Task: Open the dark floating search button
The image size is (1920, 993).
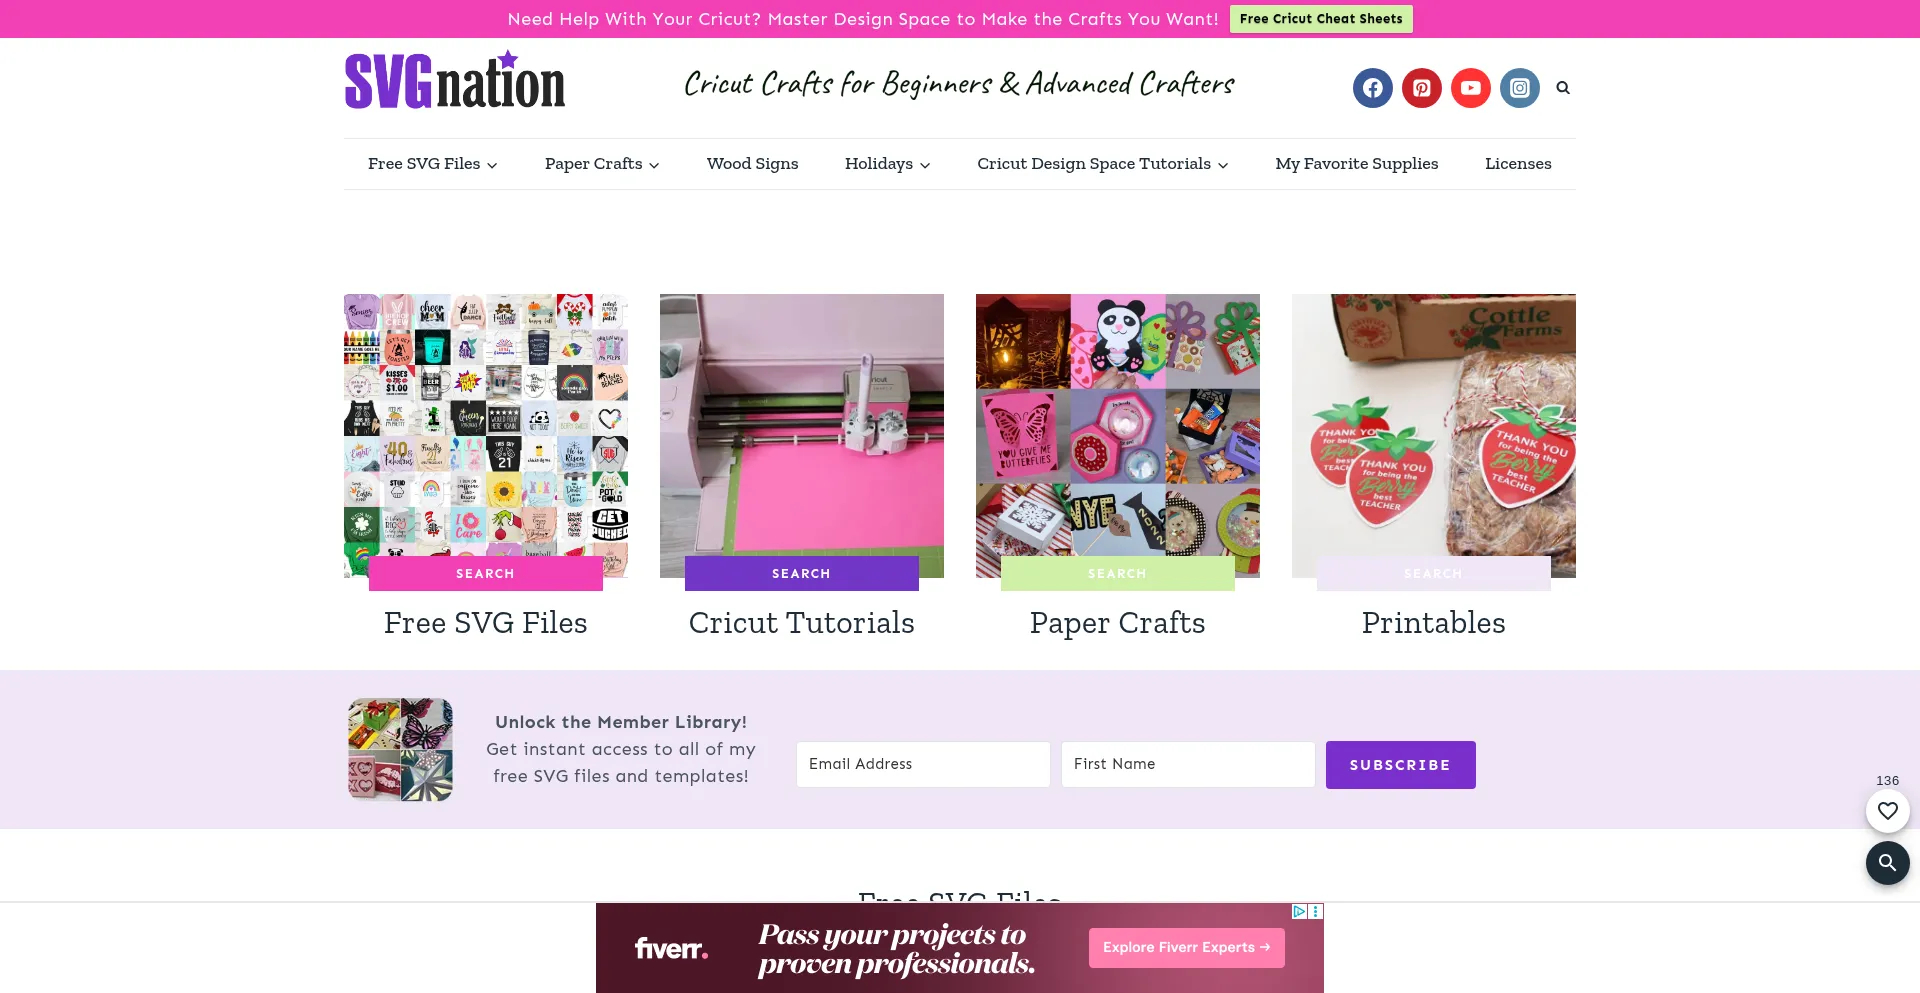Action: tap(1887, 863)
